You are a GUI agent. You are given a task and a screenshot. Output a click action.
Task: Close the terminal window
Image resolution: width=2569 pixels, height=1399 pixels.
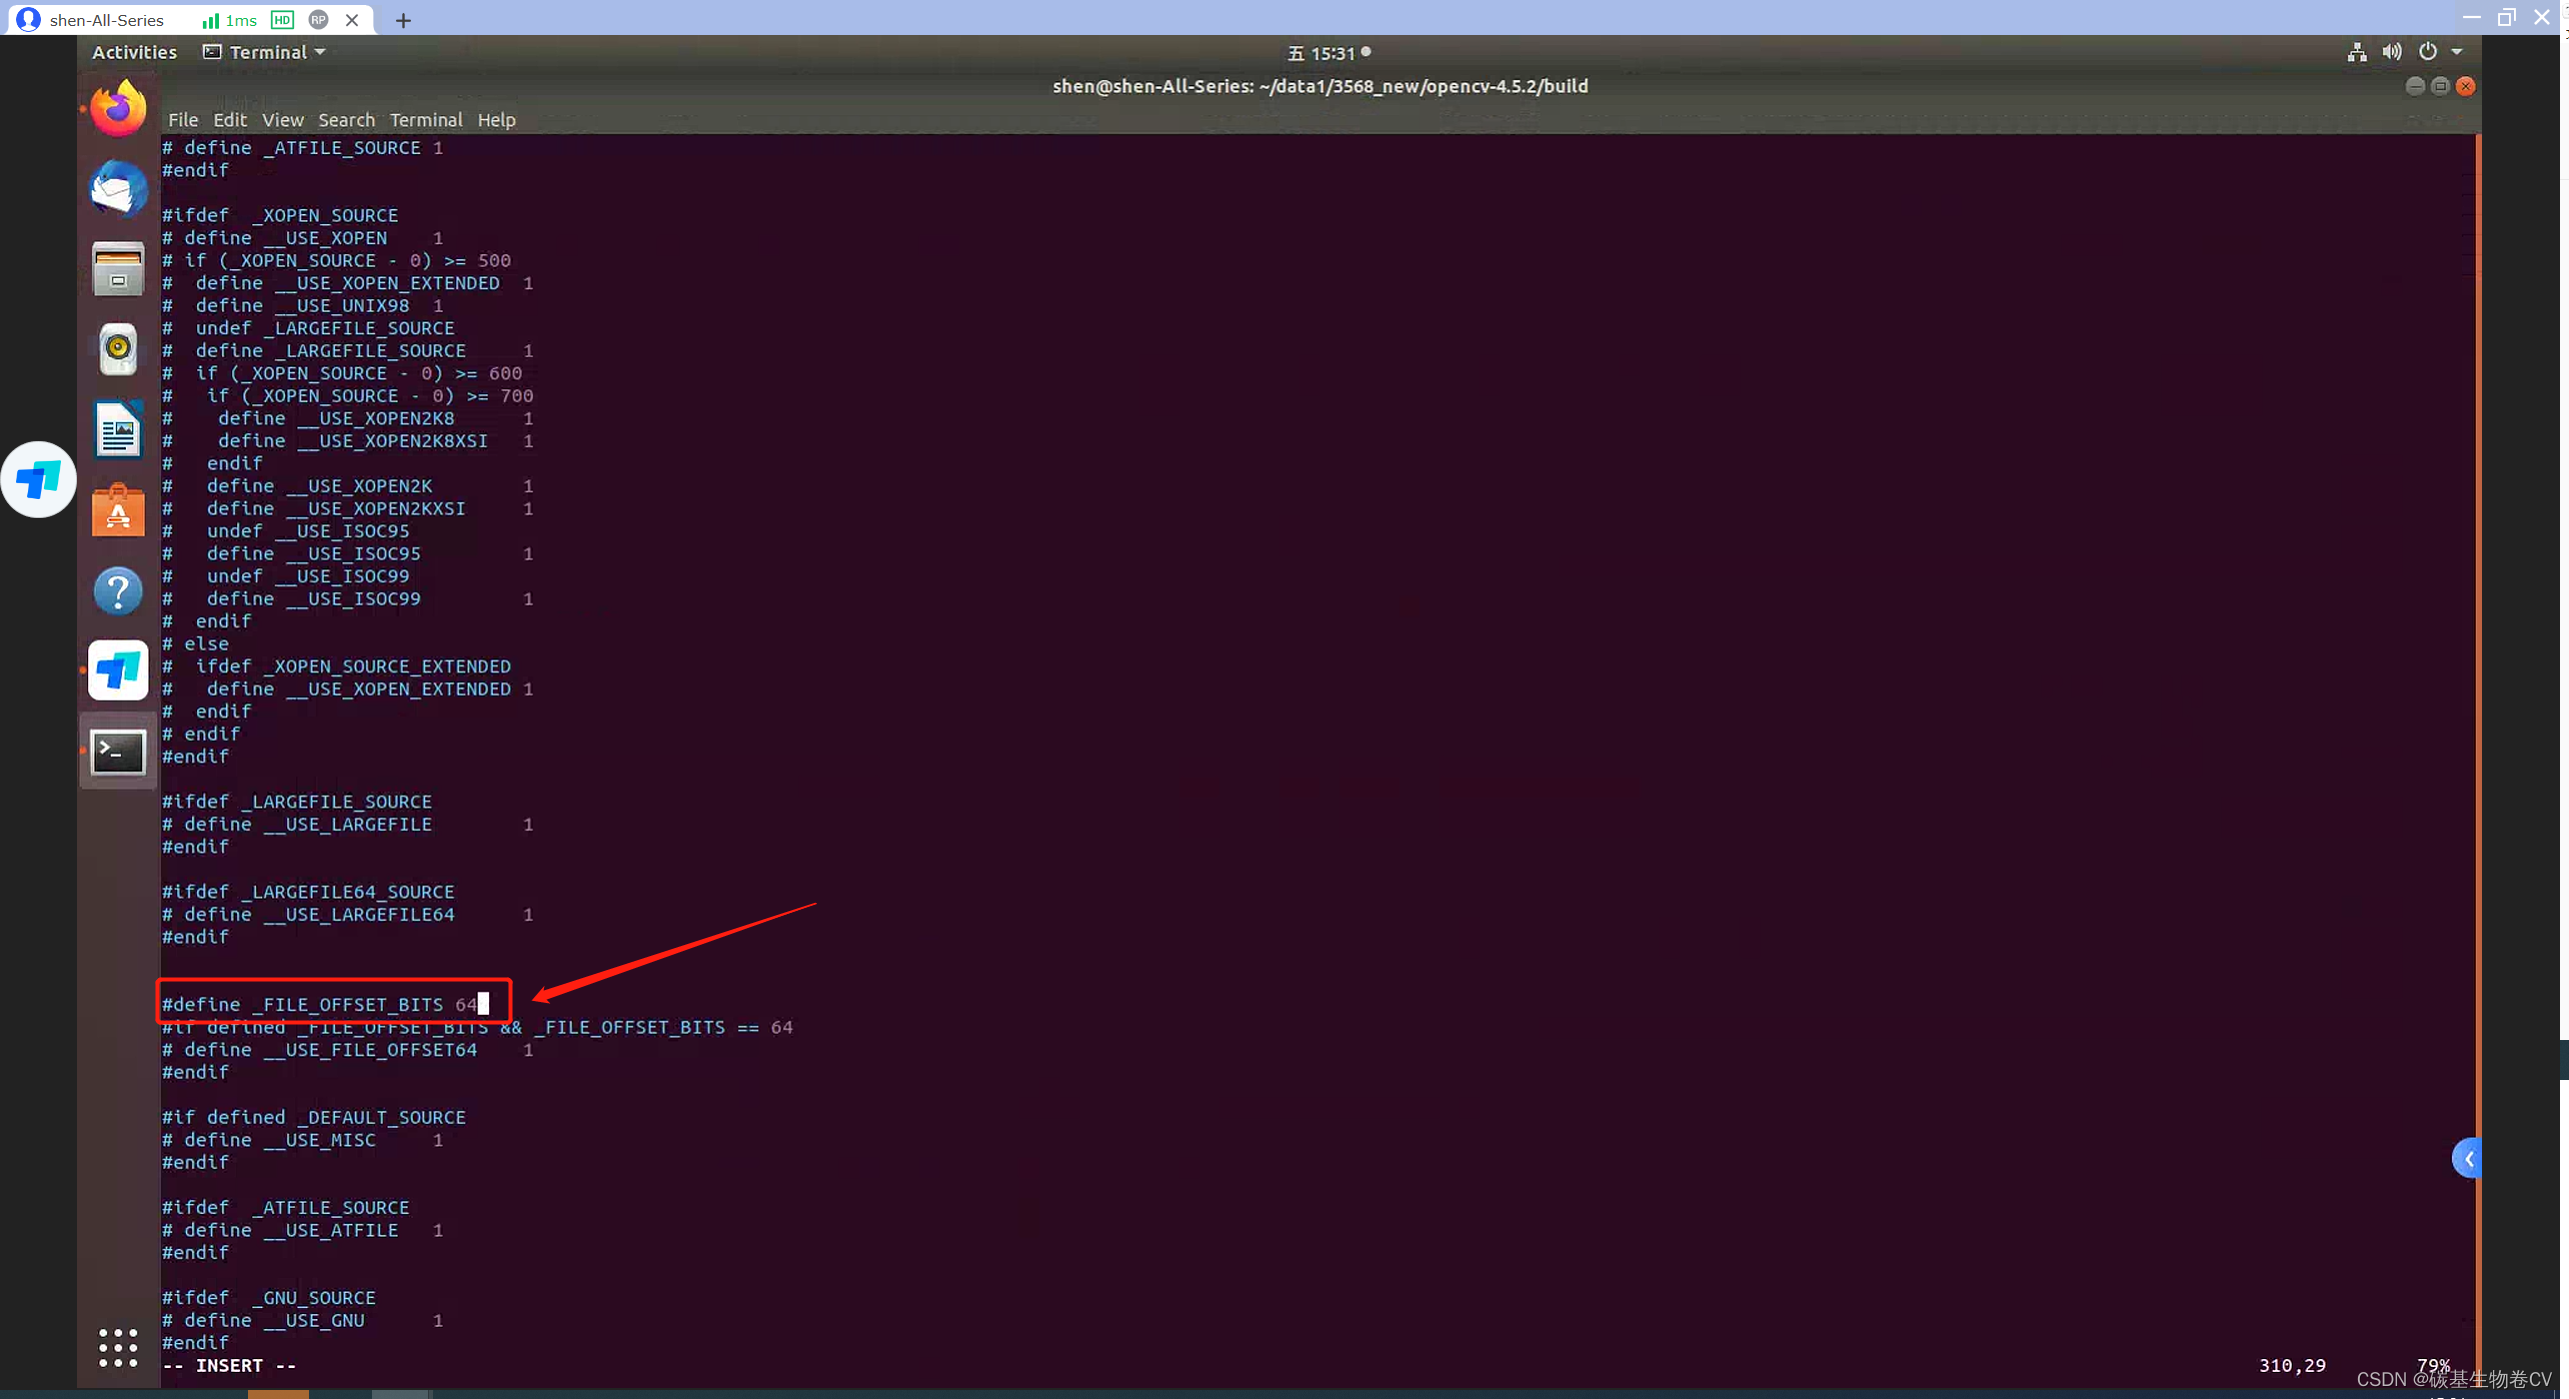pos(2466,86)
